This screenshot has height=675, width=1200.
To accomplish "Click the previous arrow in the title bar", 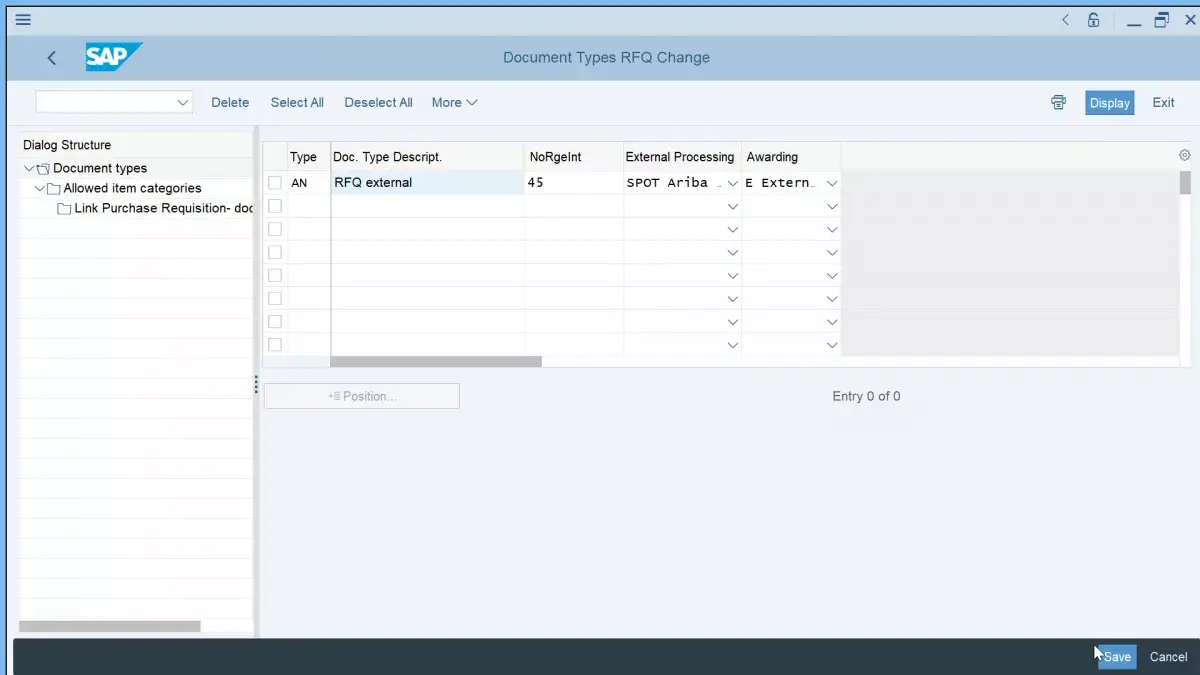I will (1066, 20).
